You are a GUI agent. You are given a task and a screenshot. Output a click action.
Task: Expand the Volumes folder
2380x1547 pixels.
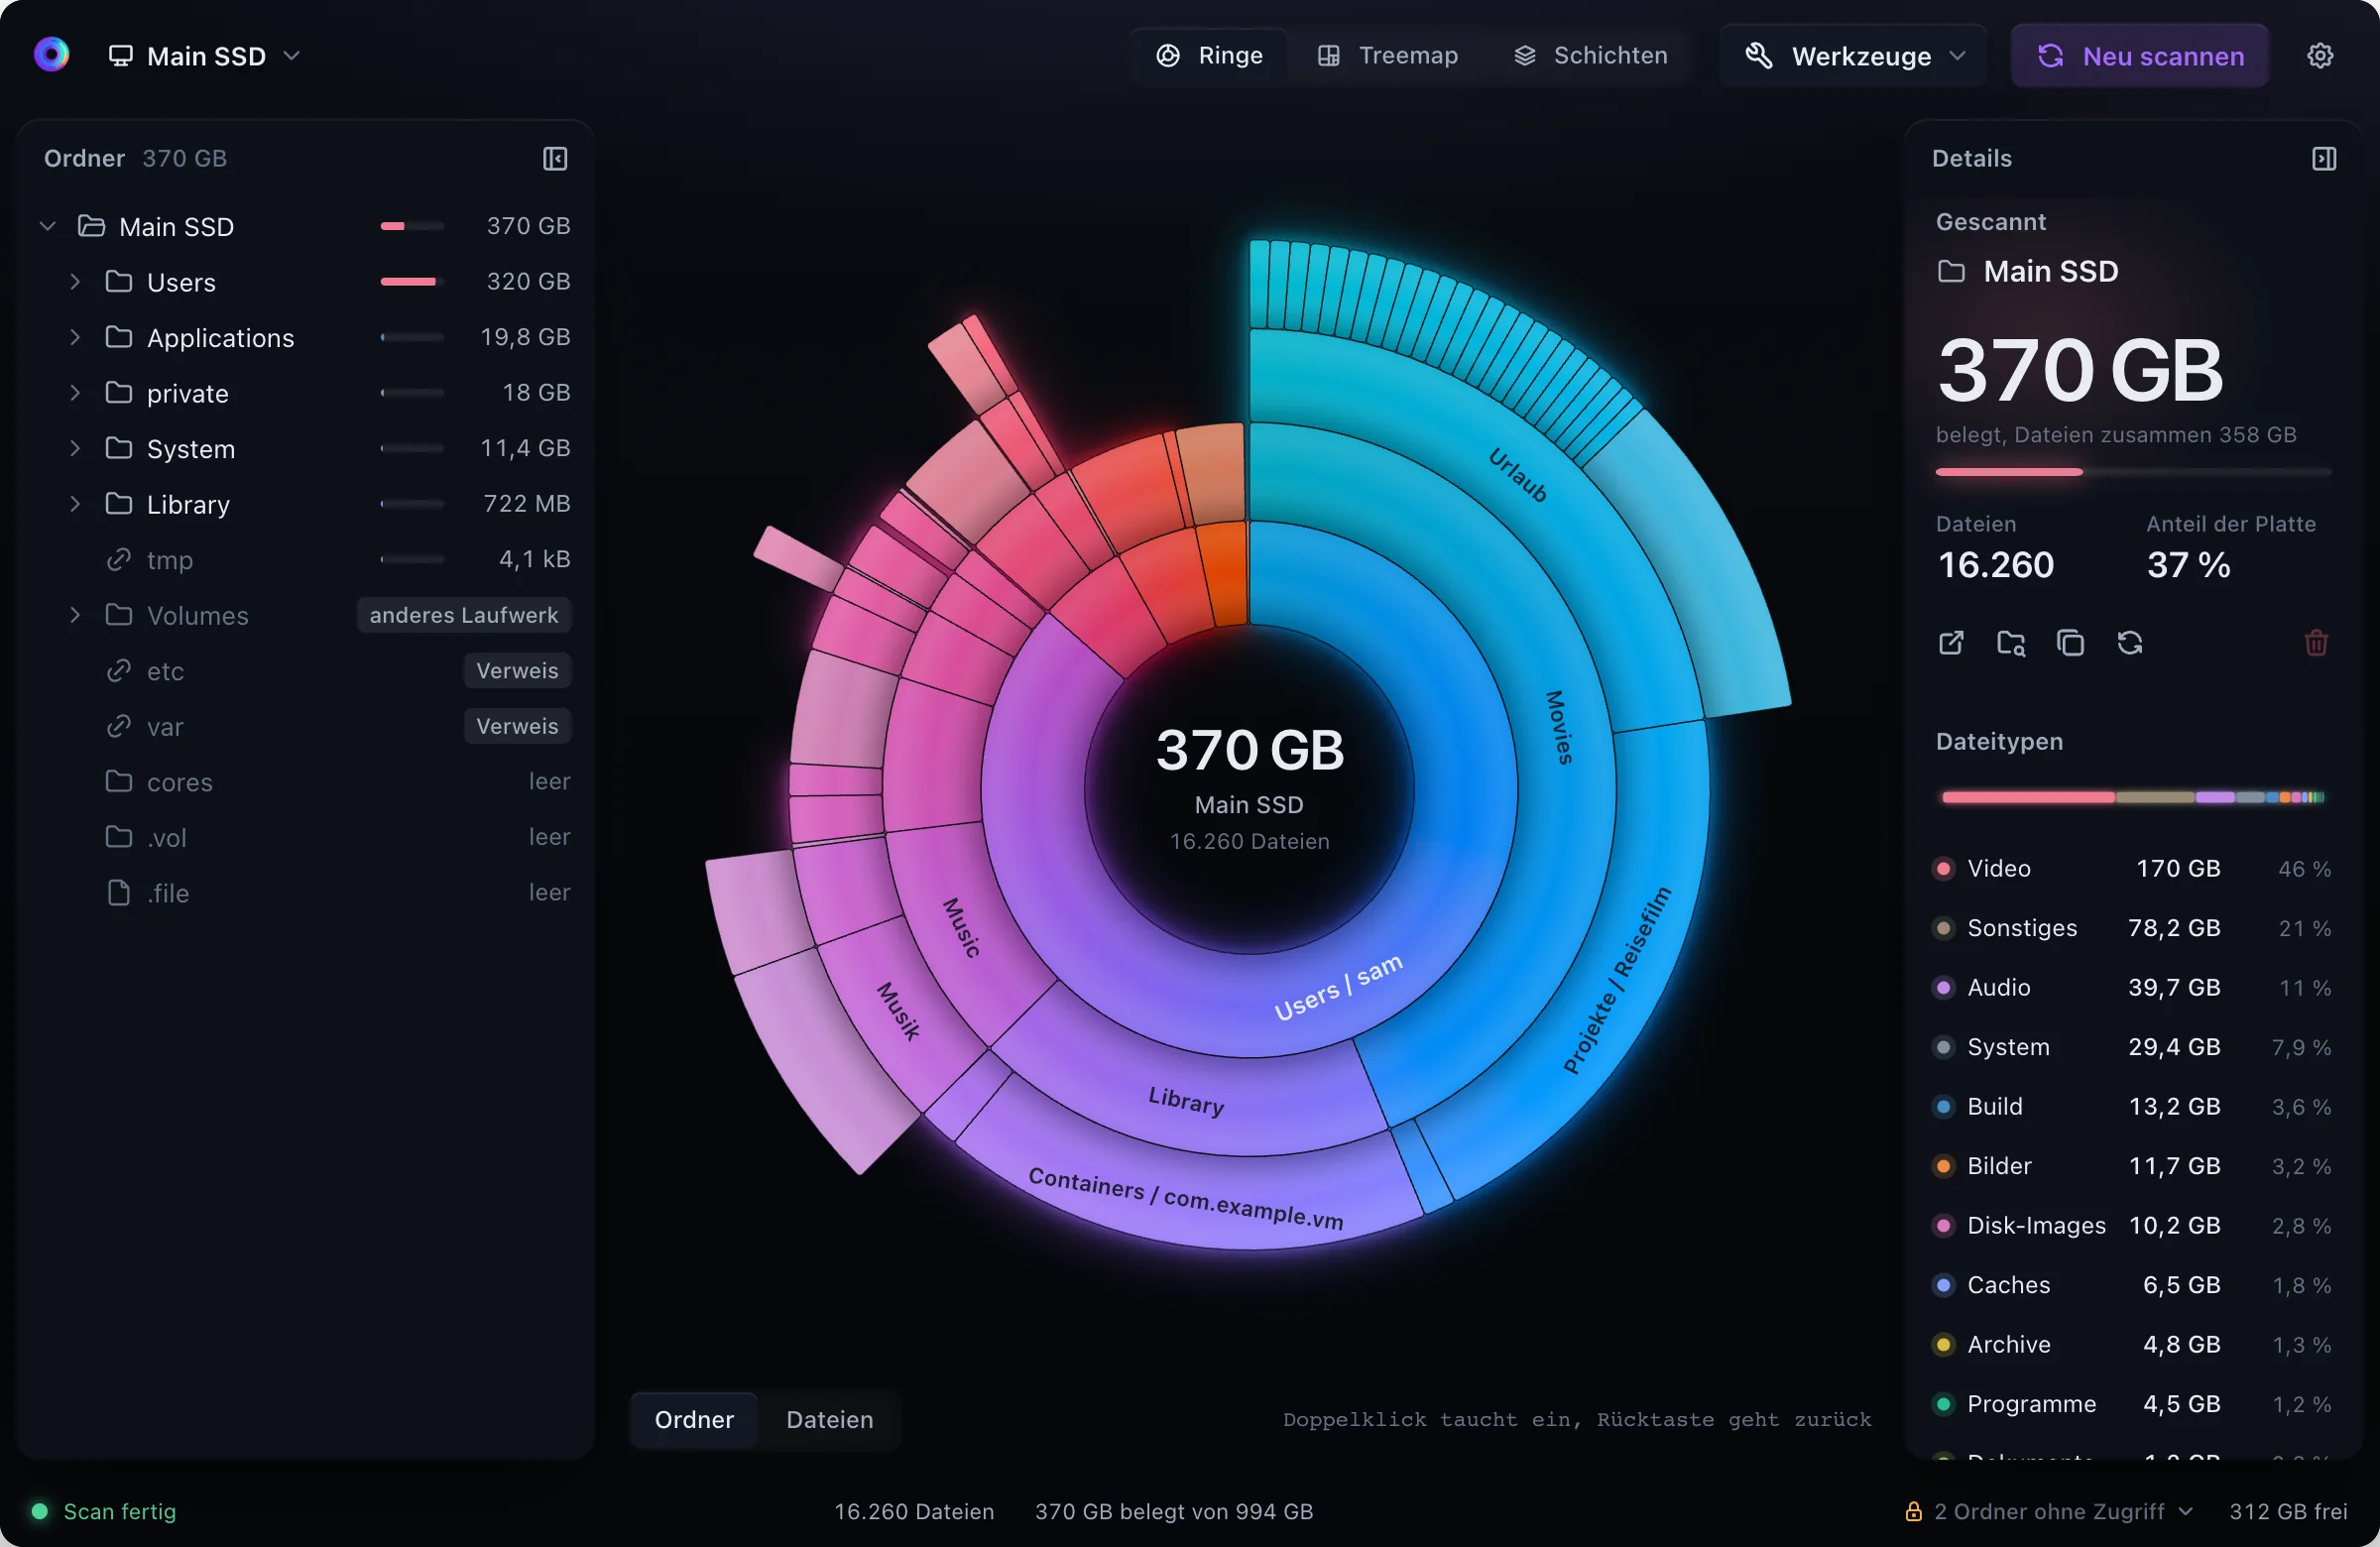[x=75, y=614]
